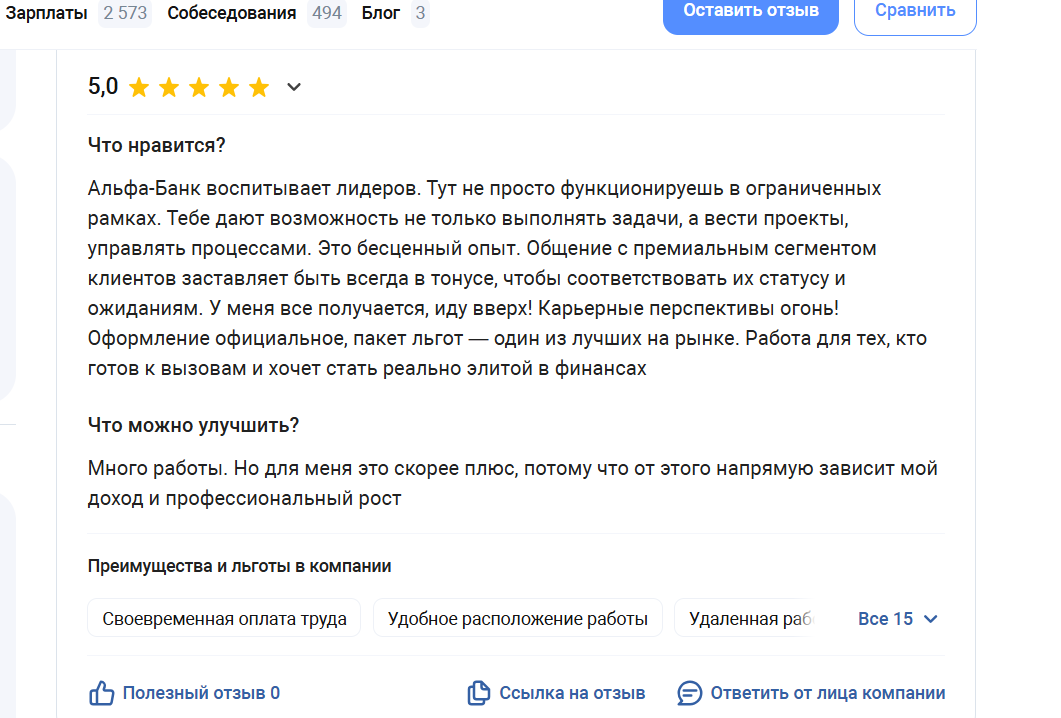Screen dimensions: 1061x718
Task: Click the chevron next to Все 15
Action: pos(931,619)
